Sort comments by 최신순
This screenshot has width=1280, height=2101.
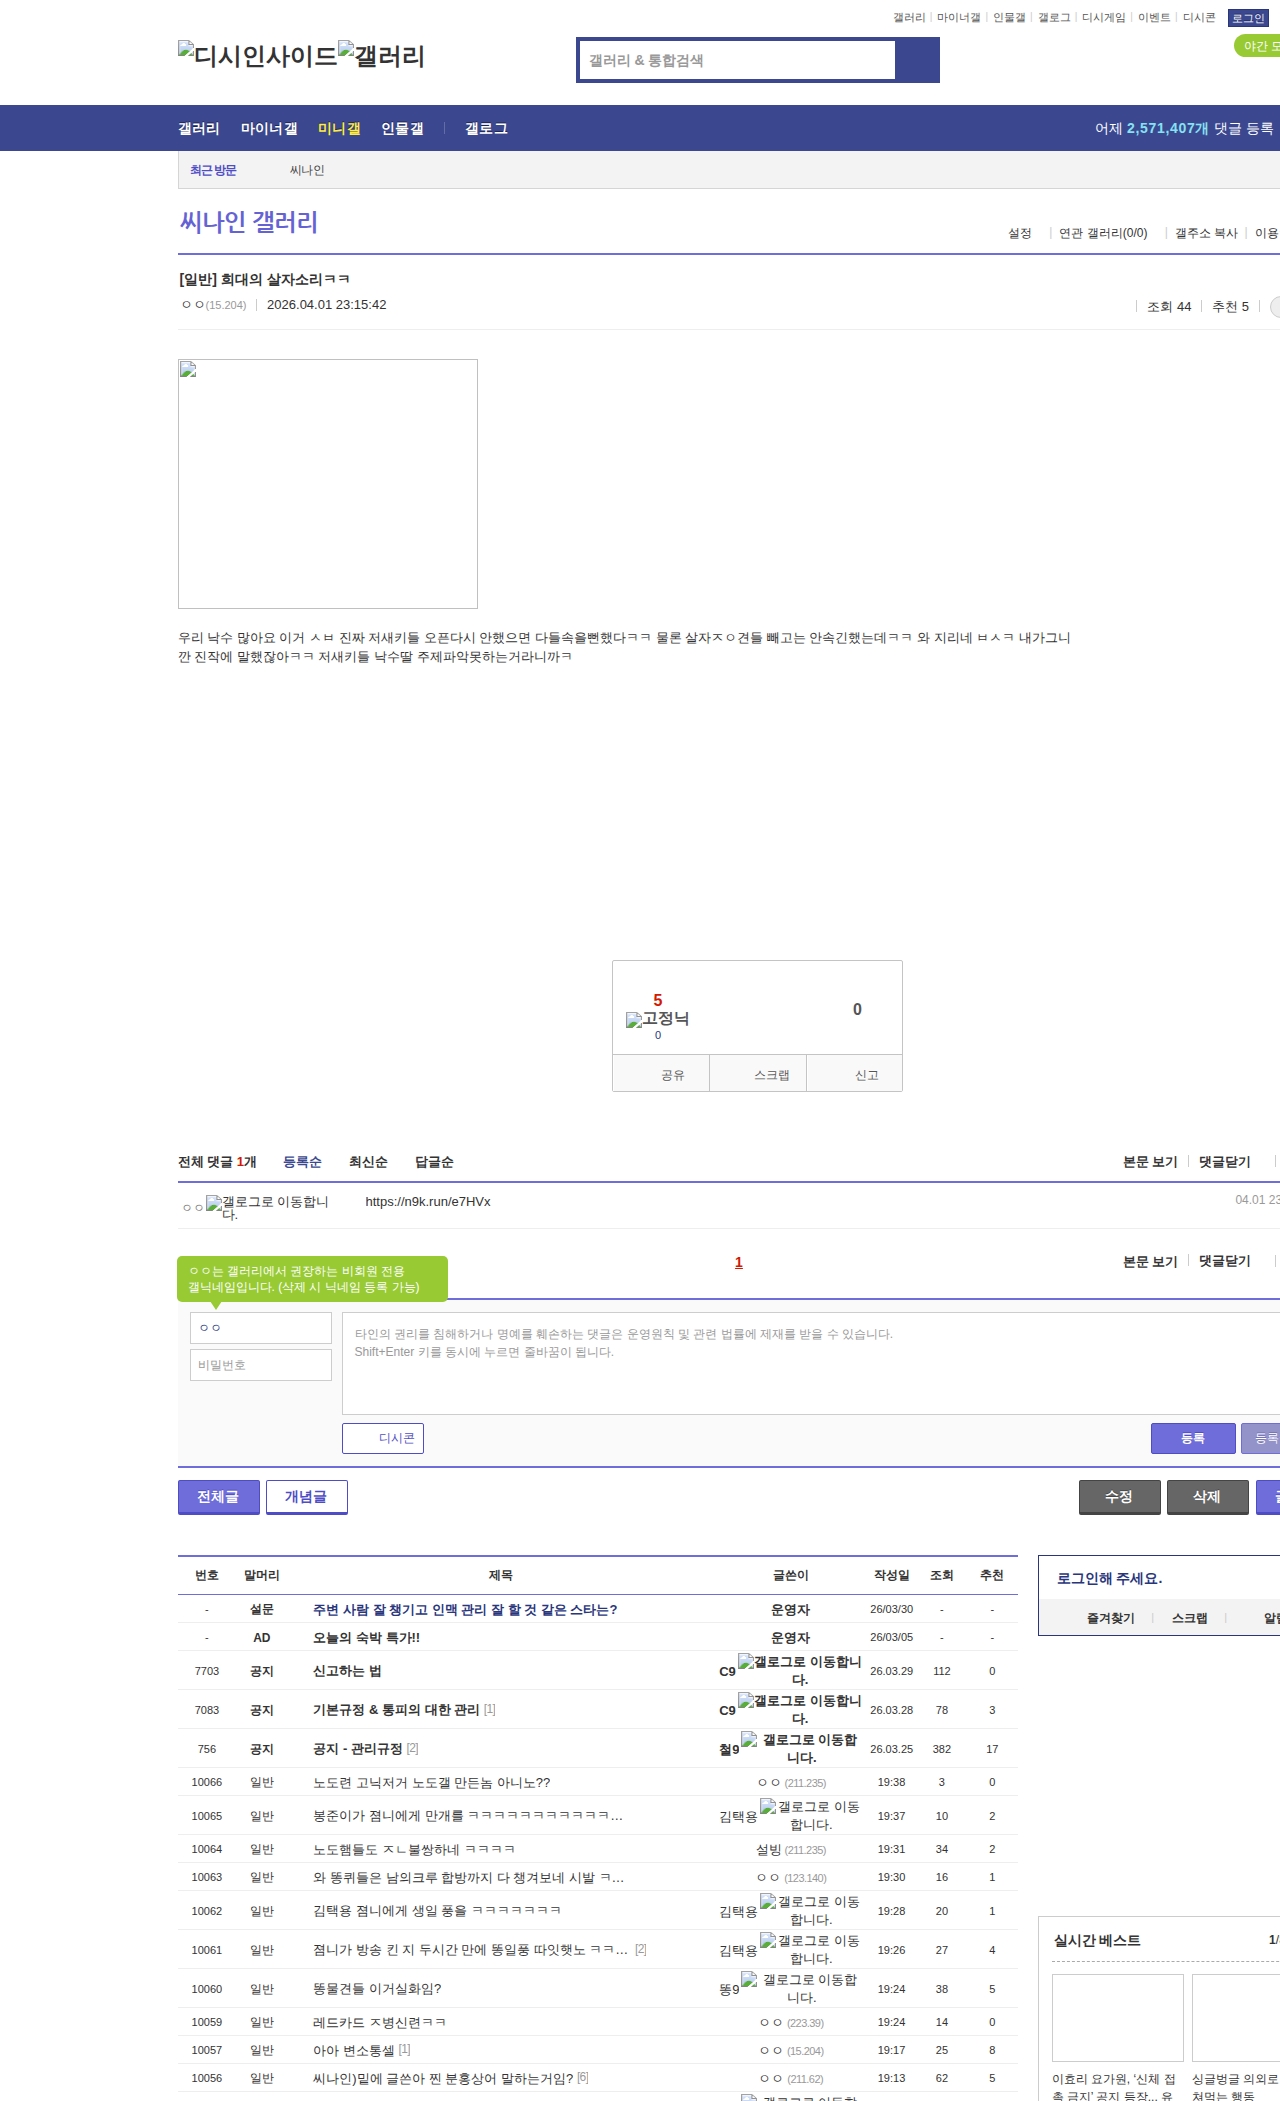(x=368, y=1162)
